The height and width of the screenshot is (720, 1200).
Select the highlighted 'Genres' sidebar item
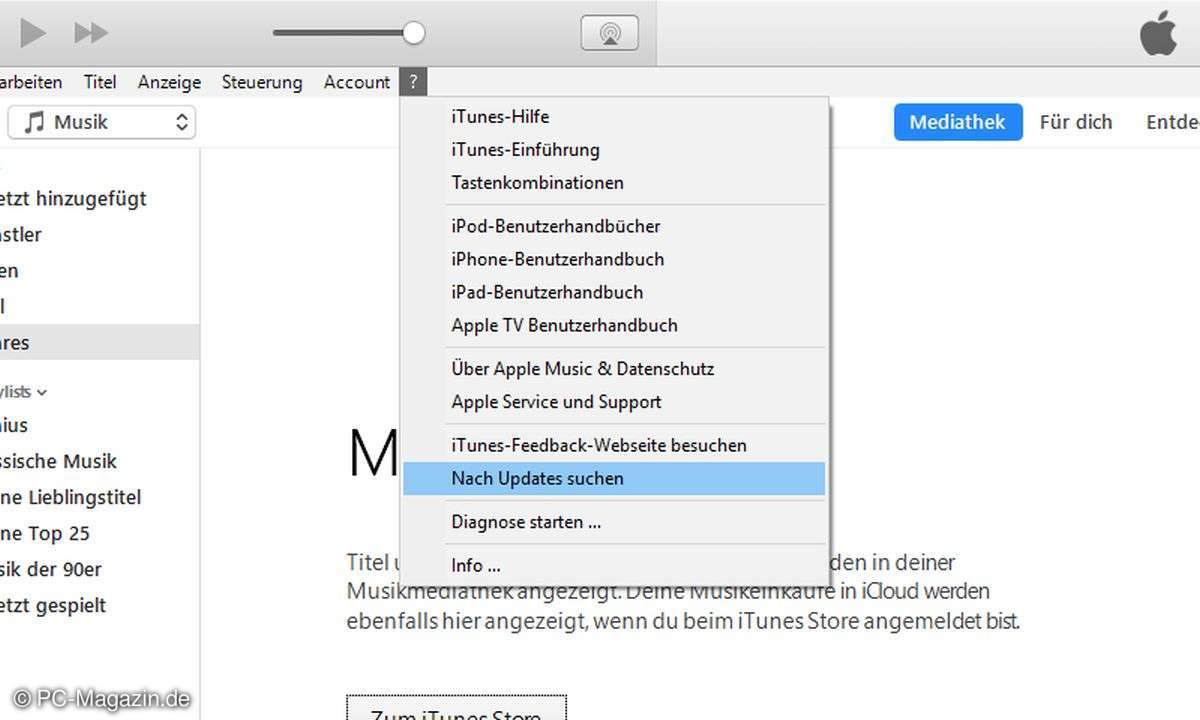[99, 343]
